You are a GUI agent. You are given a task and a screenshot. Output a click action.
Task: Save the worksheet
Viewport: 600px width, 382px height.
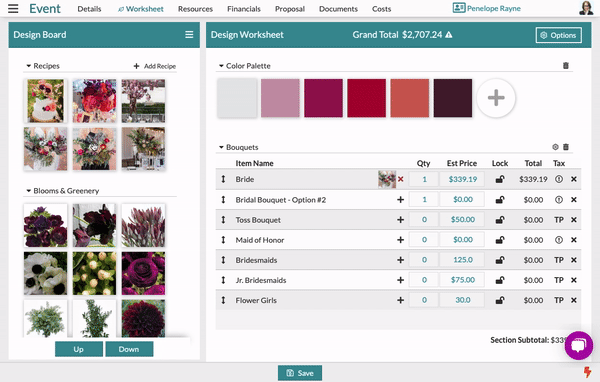point(300,373)
